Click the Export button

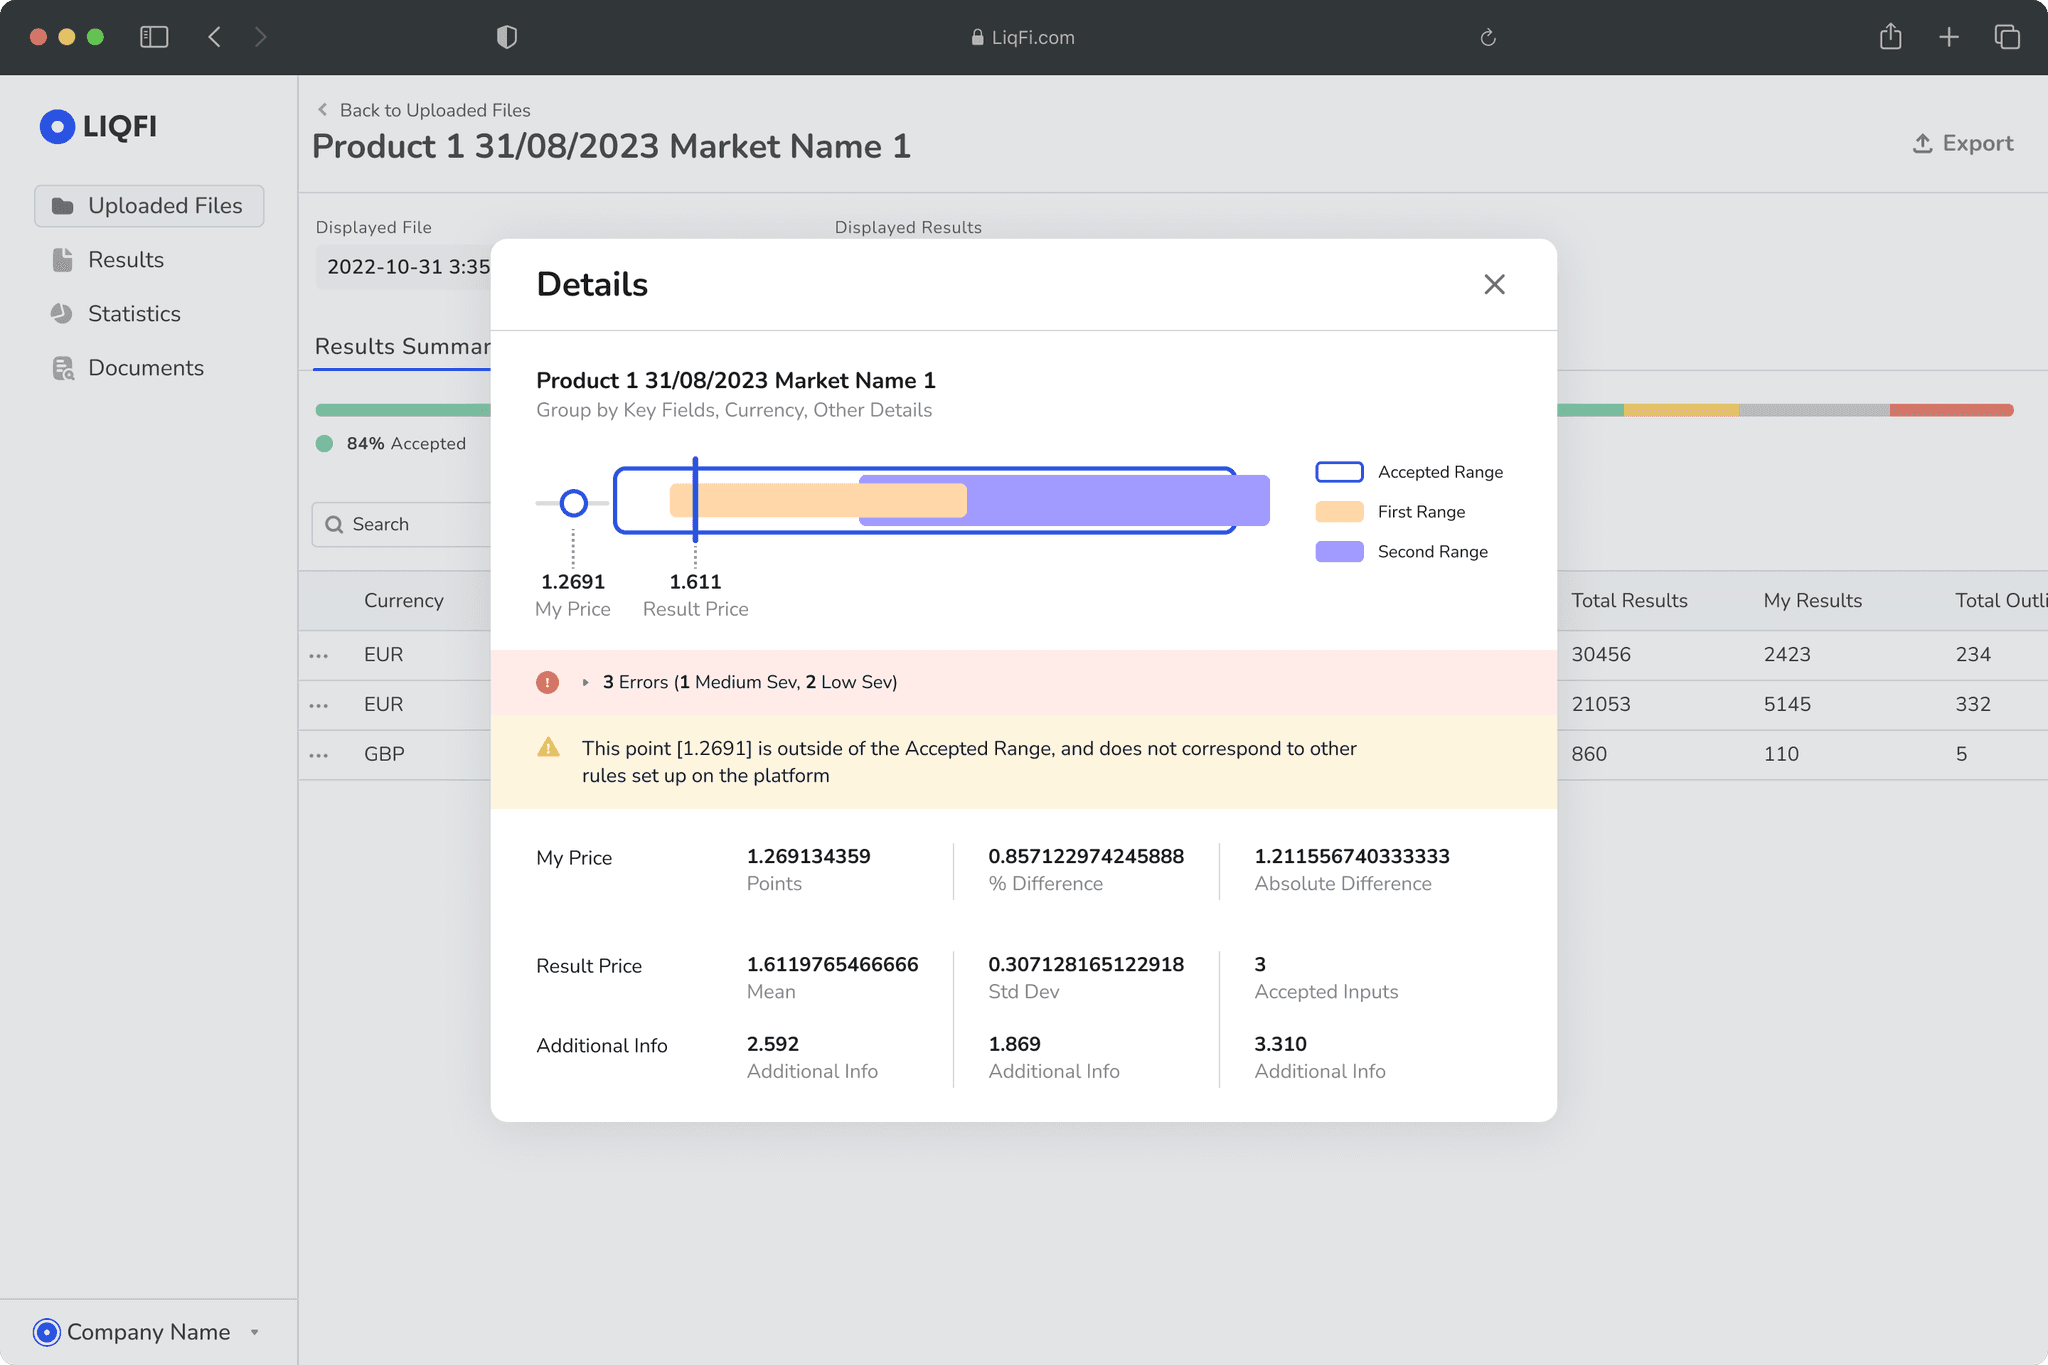1963,143
